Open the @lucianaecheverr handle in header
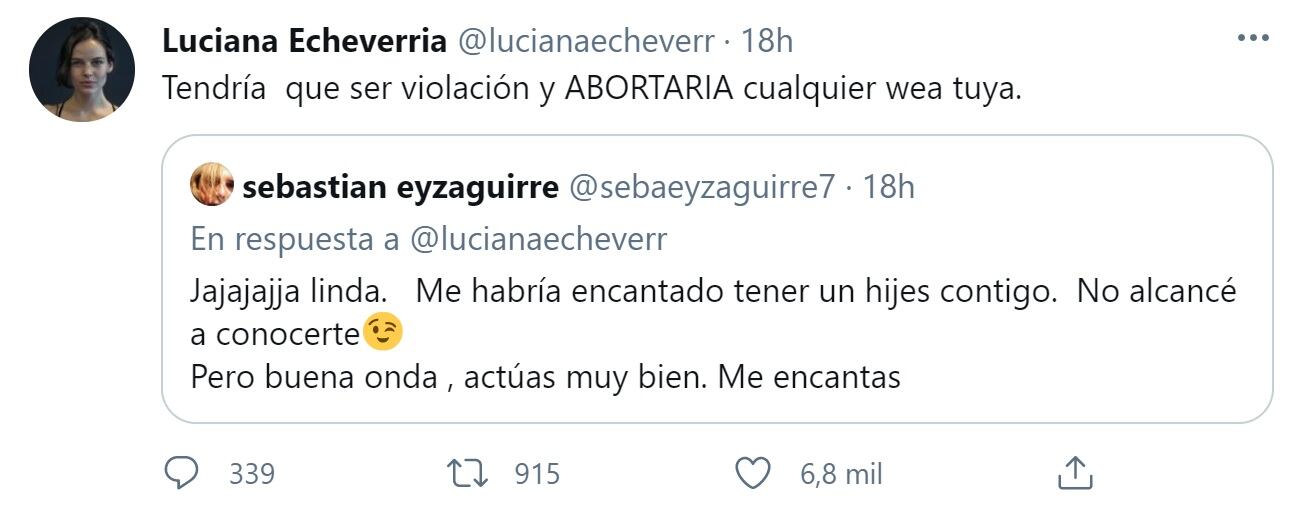1303x513 pixels. coord(585,41)
